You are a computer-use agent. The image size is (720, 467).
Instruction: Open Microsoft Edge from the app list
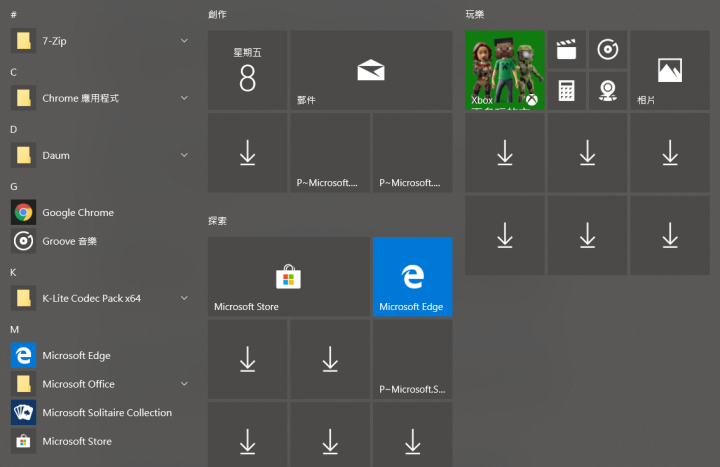click(100, 355)
